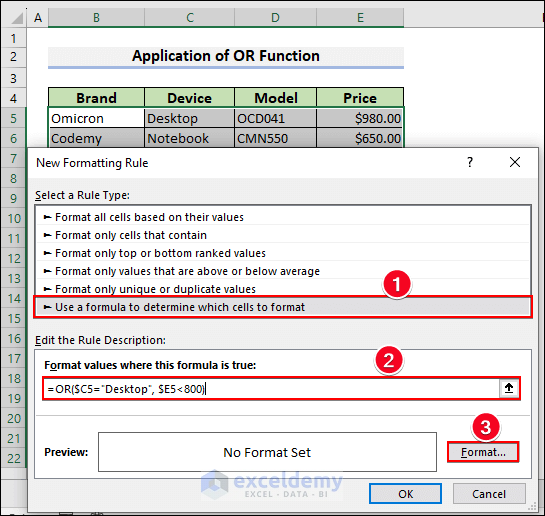Select row 6 header
Image resolution: width=545 pixels, height=516 pixels.
[14, 138]
